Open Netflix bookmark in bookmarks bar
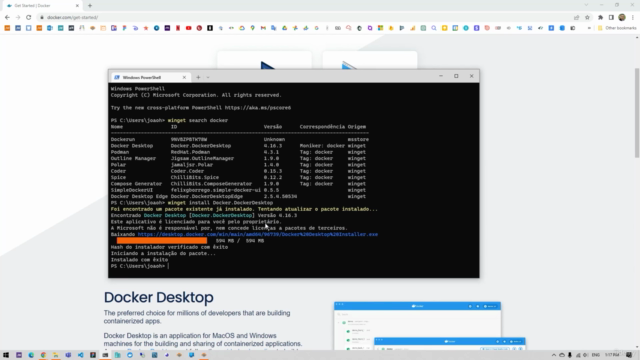This screenshot has height=360, width=640. point(178,28)
